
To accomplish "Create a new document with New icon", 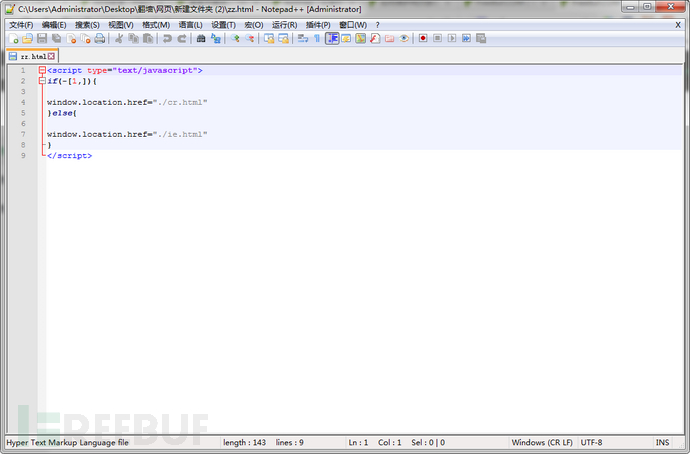I will [x=14, y=39].
